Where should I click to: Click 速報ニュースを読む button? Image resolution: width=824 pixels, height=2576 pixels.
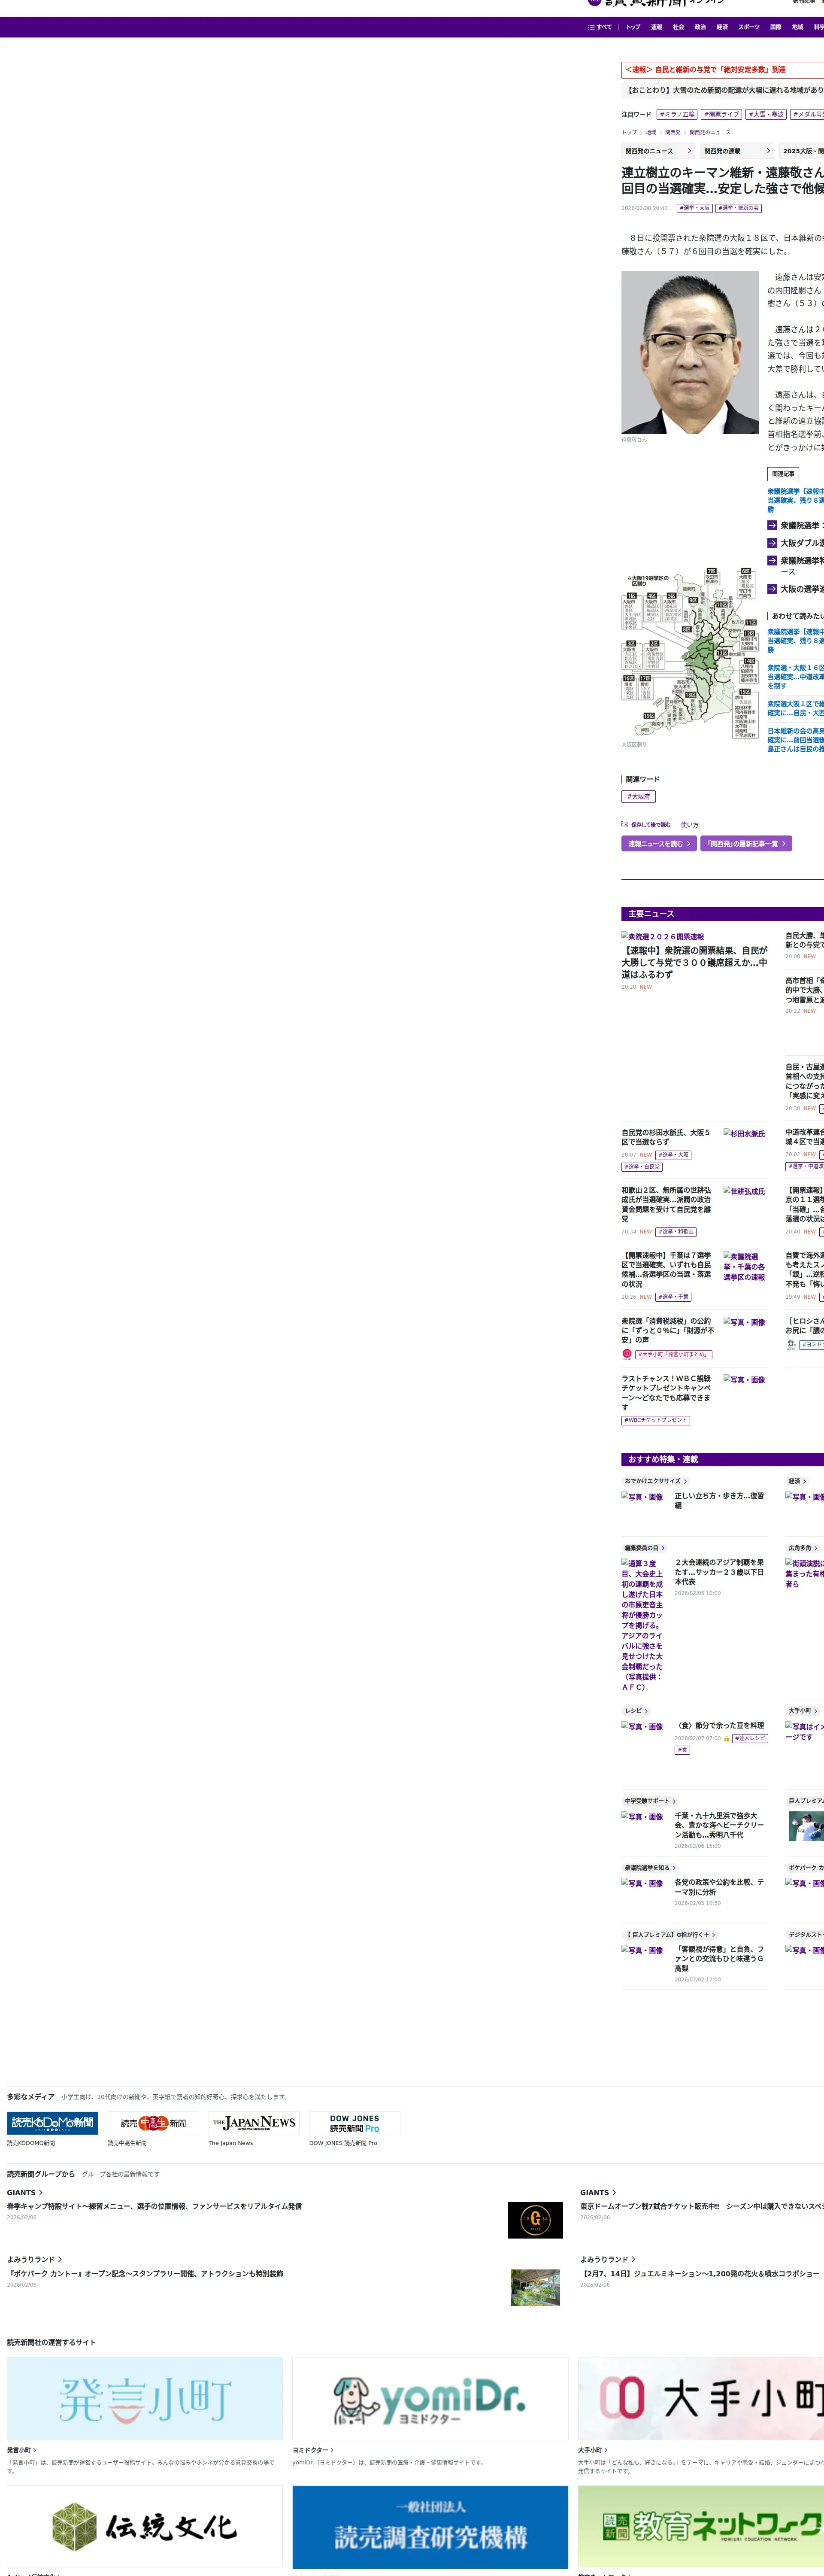pos(659,844)
